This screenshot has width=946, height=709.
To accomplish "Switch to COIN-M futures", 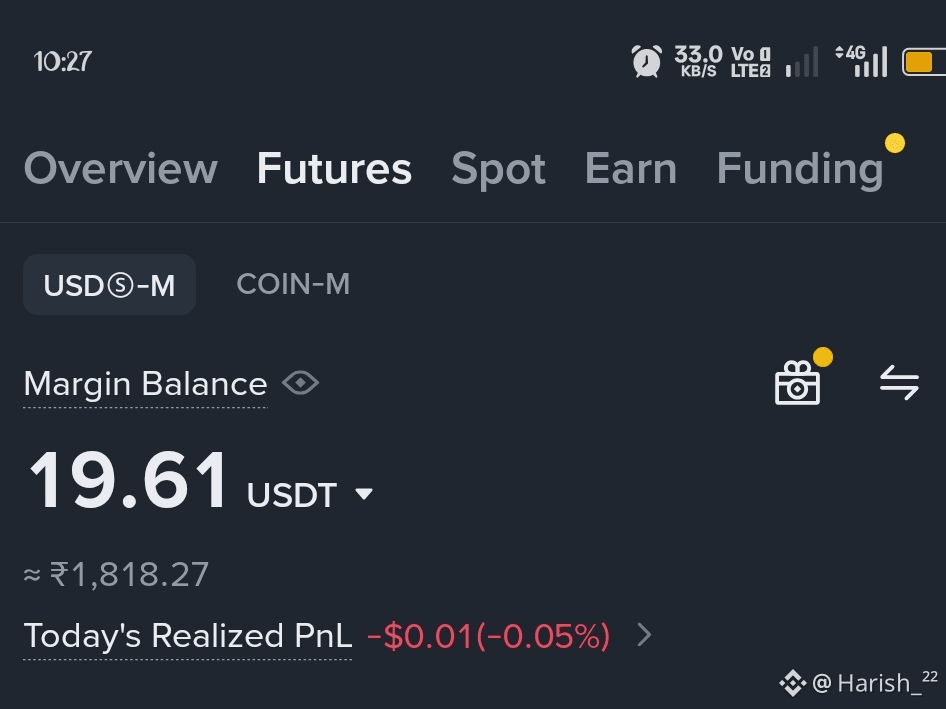I will (293, 284).
